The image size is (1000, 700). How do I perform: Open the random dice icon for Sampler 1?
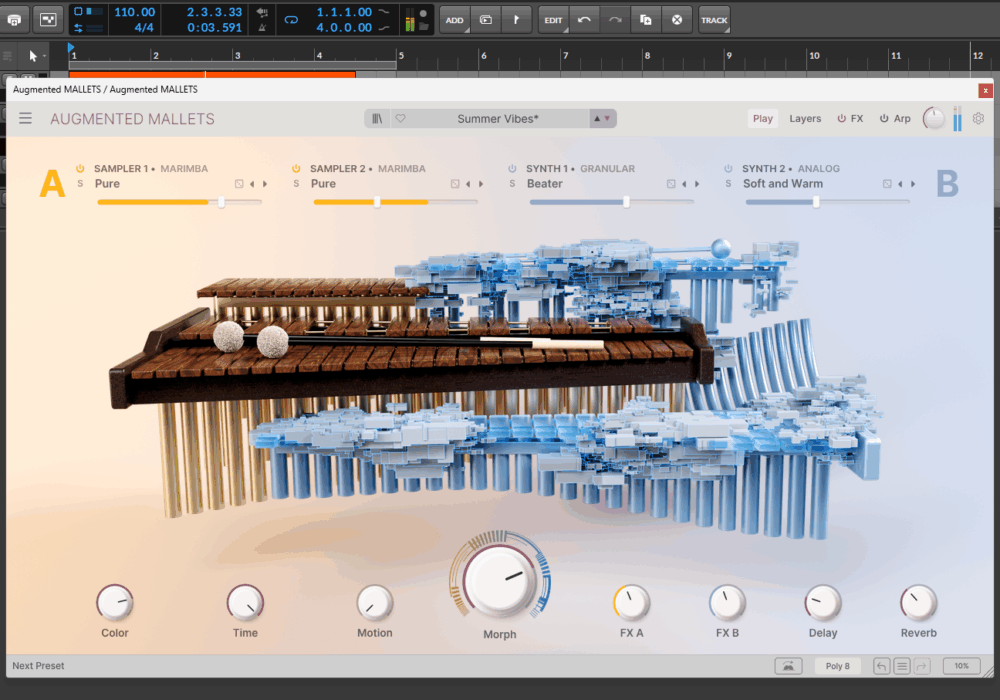[x=239, y=184]
